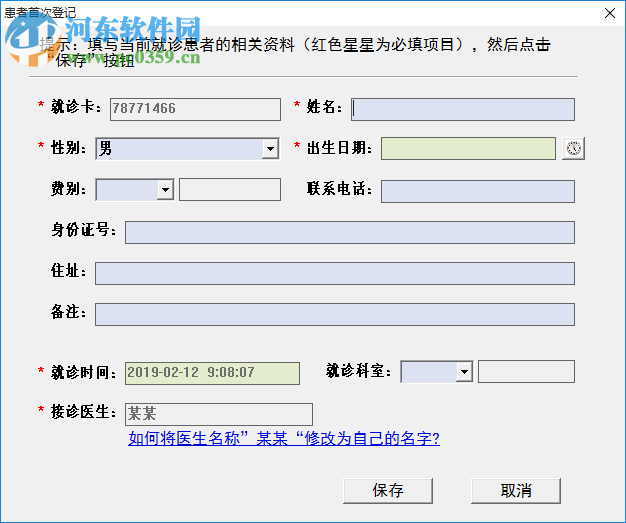Screen dimensions: 626x523
Task: Click the 就诊时间 label
Action: 83,372
